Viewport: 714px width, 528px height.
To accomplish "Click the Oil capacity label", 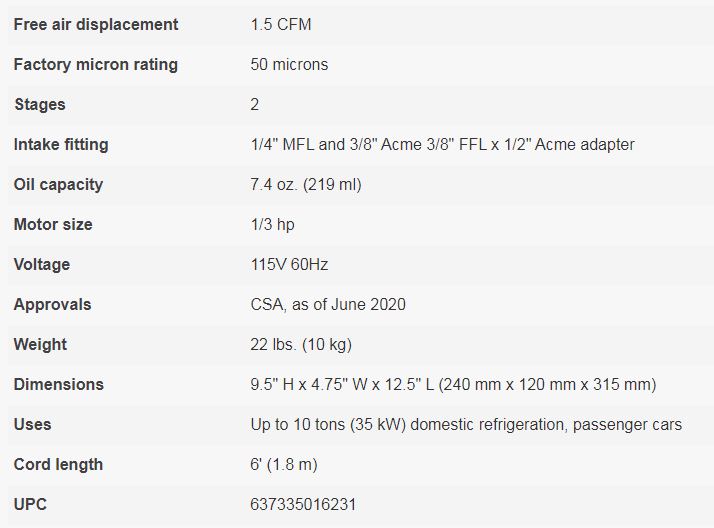I will coord(58,184).
